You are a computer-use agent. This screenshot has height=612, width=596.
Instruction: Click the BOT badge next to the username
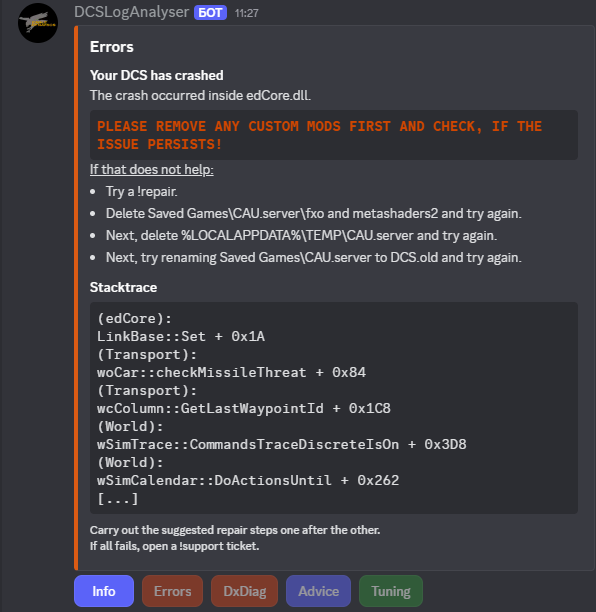[x=210, y=13]
